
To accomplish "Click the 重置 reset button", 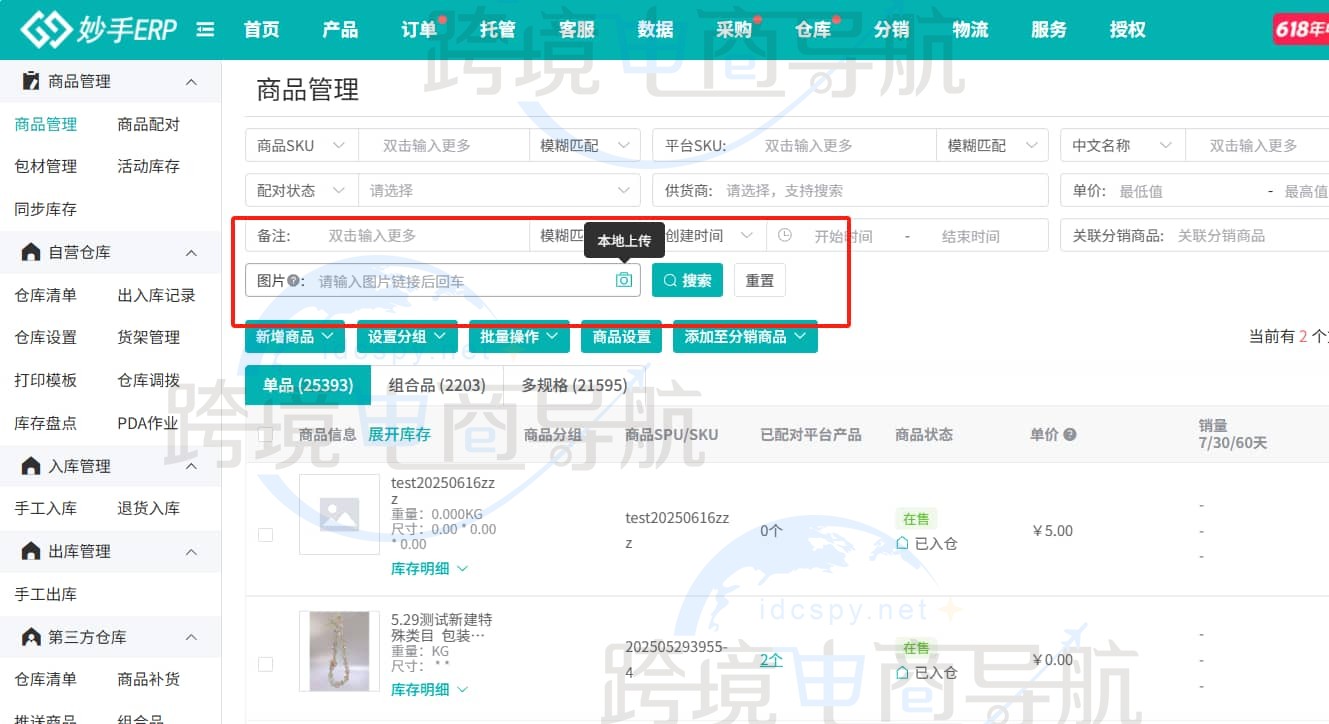I will tap(759, 280).
